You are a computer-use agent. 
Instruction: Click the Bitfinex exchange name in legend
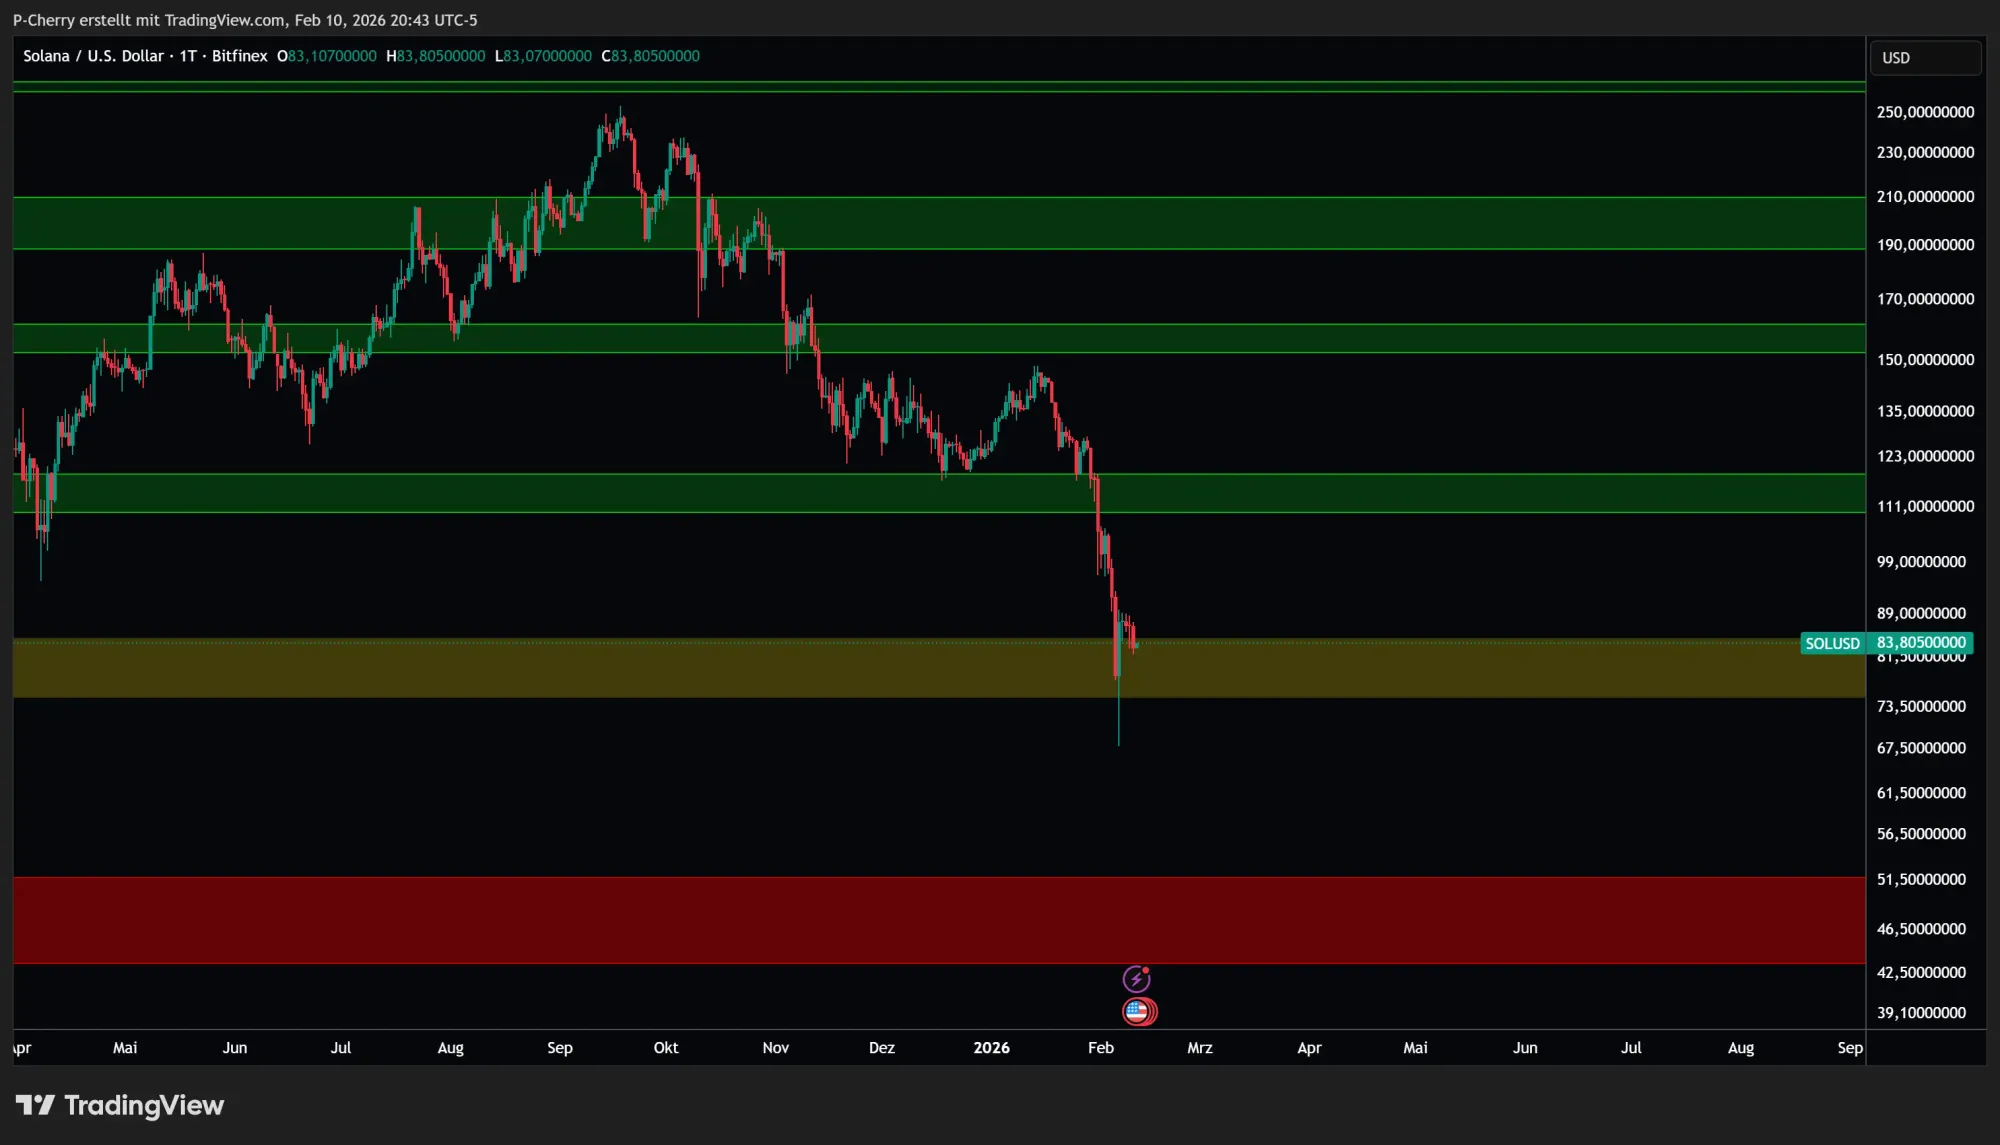239,56
